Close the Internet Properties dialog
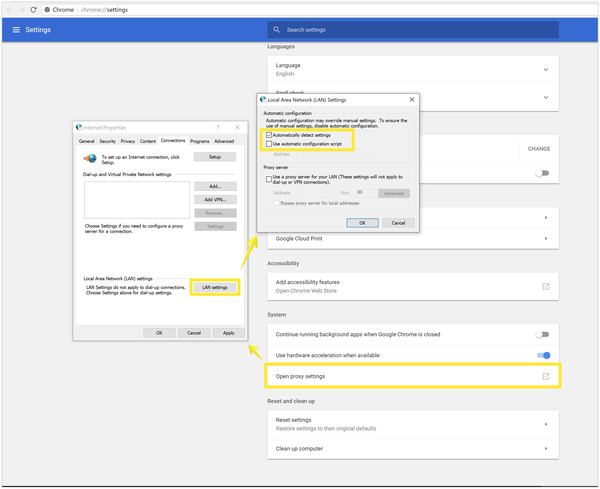This screenshot has height=489, width=600. point(237,127)
